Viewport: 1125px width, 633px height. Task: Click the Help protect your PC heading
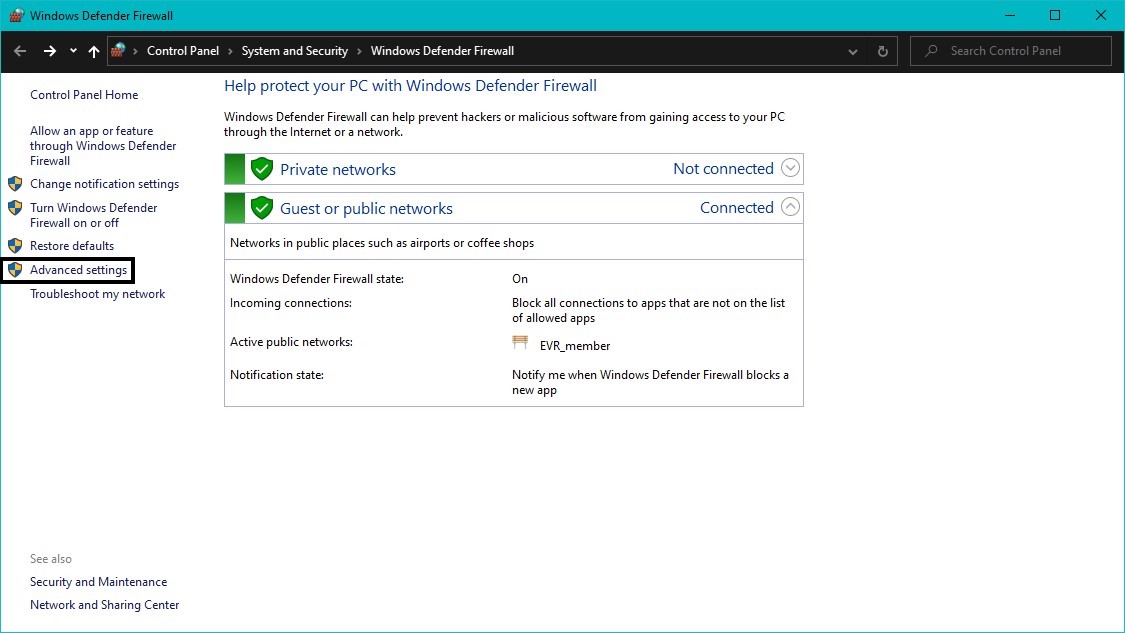[x=410, y=86]
